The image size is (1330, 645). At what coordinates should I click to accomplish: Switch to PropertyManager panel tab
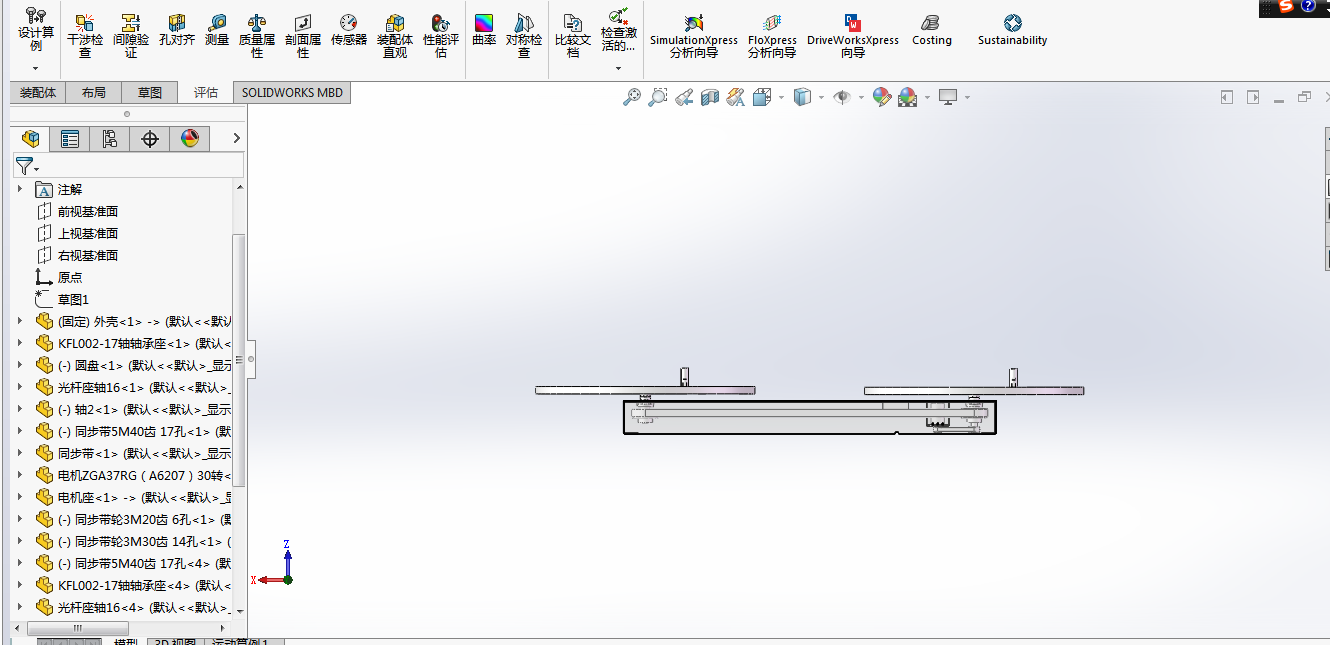(70, 139)
